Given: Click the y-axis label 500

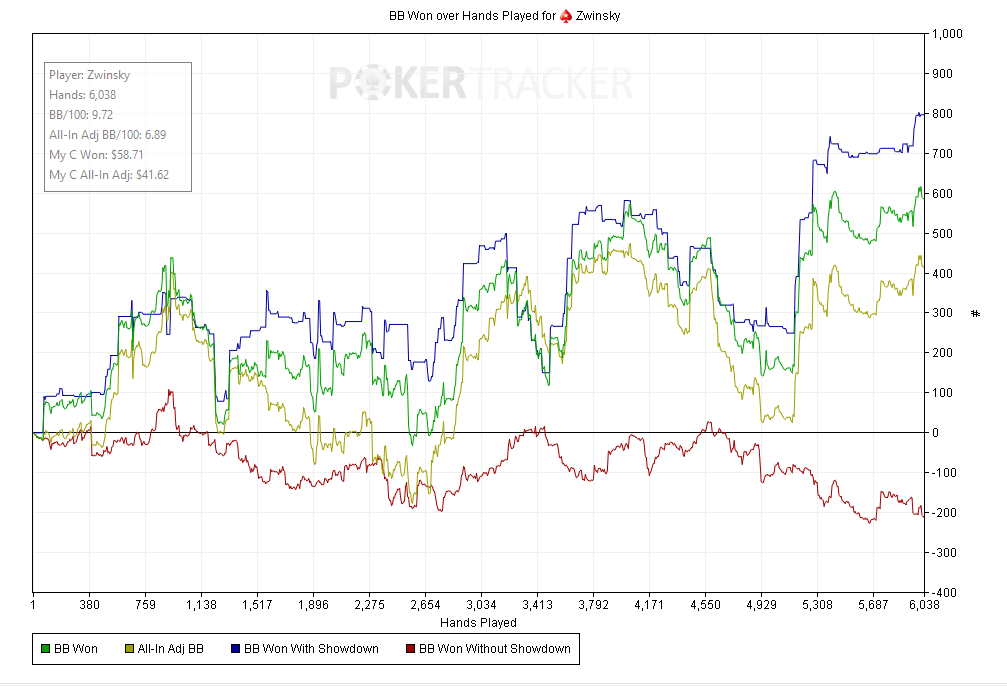Looking at the screenshot, I should click(942, 234).
